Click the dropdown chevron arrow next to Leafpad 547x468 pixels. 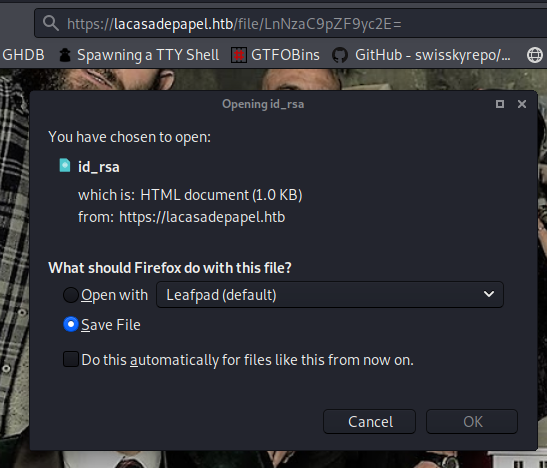(x=489, y=294)
